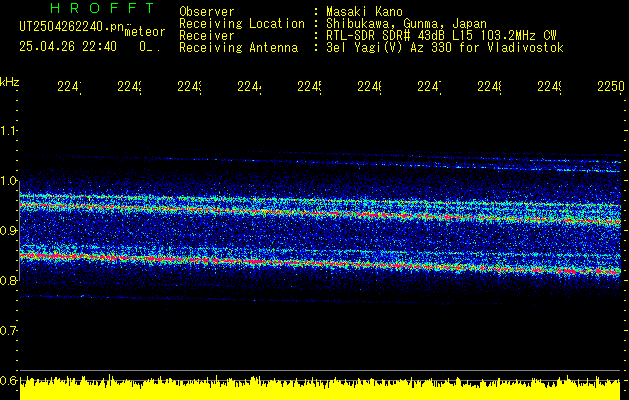Click the lower red signal trace near 0.85 kHz
The image size is (629, 400).
321,264
